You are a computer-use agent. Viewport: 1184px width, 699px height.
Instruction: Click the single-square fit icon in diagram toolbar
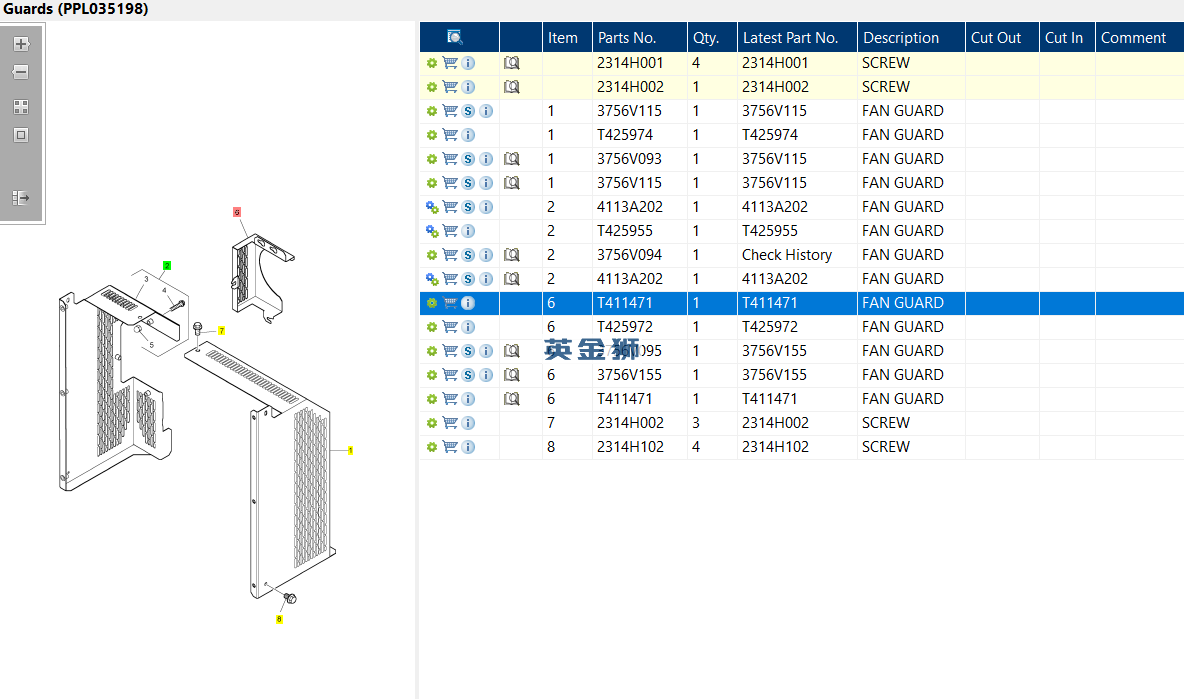pos(21,135)
